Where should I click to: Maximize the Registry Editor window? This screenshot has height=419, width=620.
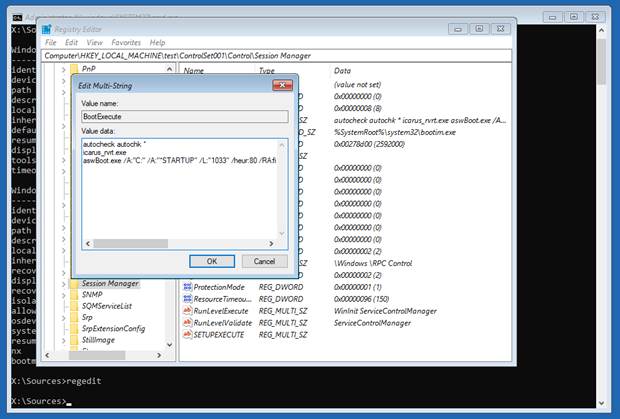tap(479, 29)
